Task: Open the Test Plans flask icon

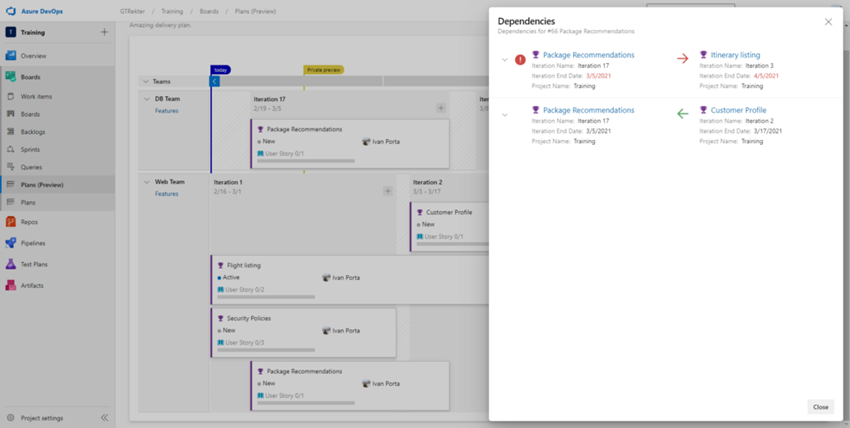Action: (x=10, y=264)
